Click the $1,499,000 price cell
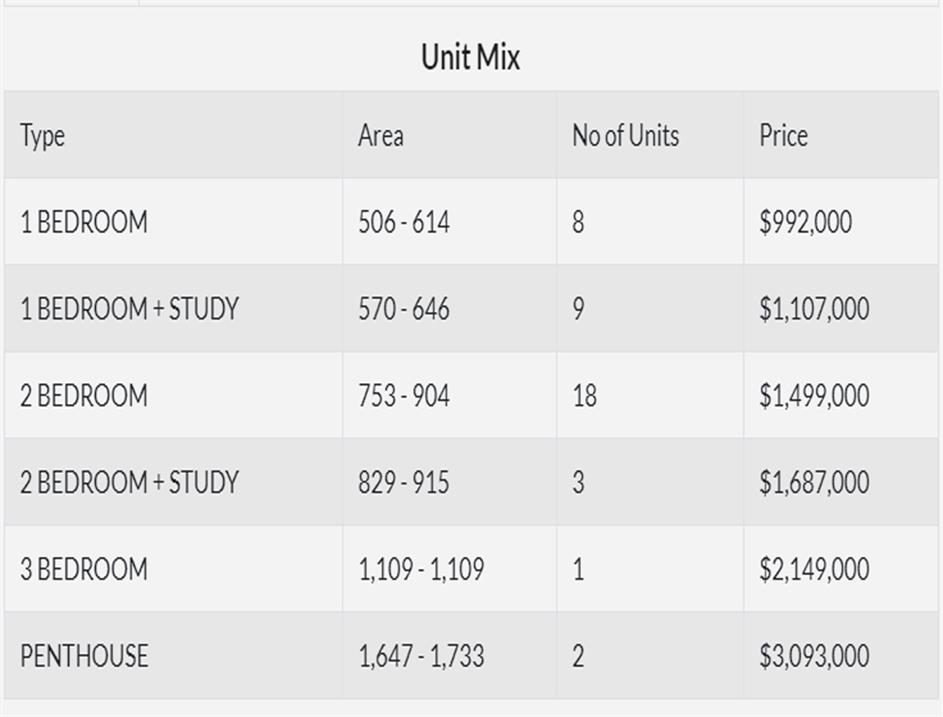This screenshot has width=943, height=717. click(814, 396)
